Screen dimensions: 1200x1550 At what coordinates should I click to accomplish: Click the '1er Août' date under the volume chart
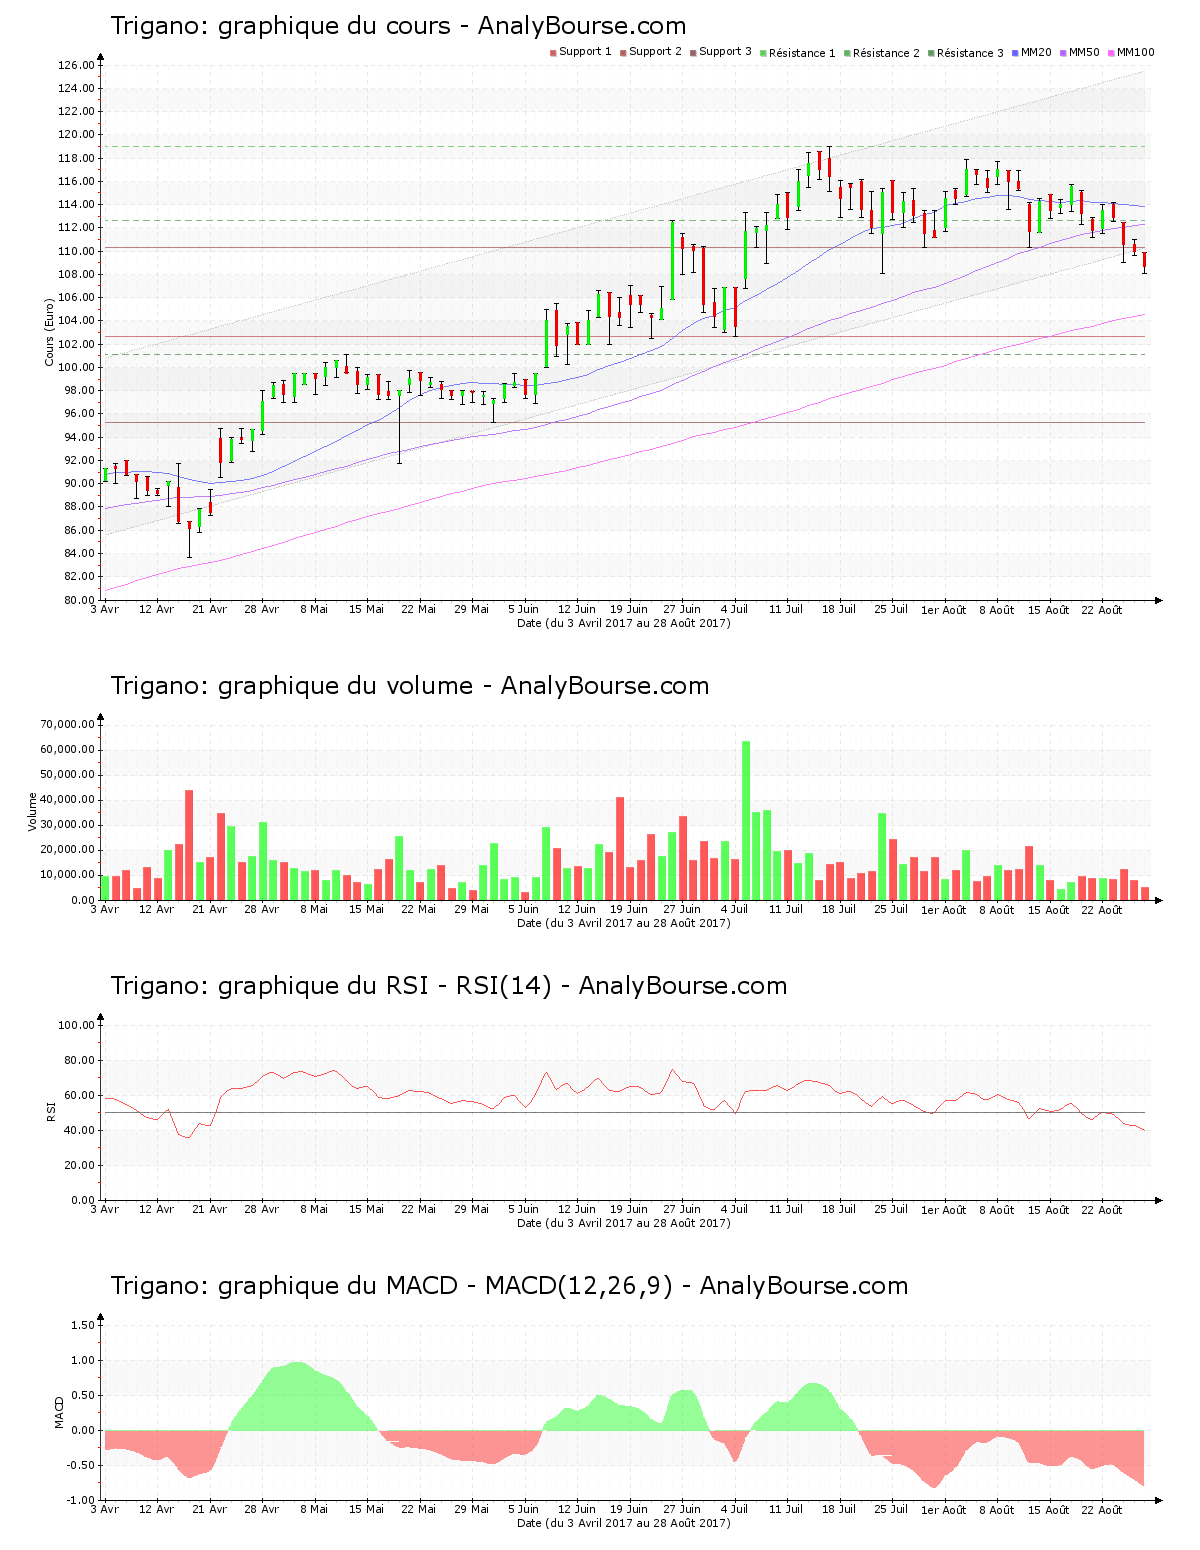pyautogui.click(x=944, y=910)
